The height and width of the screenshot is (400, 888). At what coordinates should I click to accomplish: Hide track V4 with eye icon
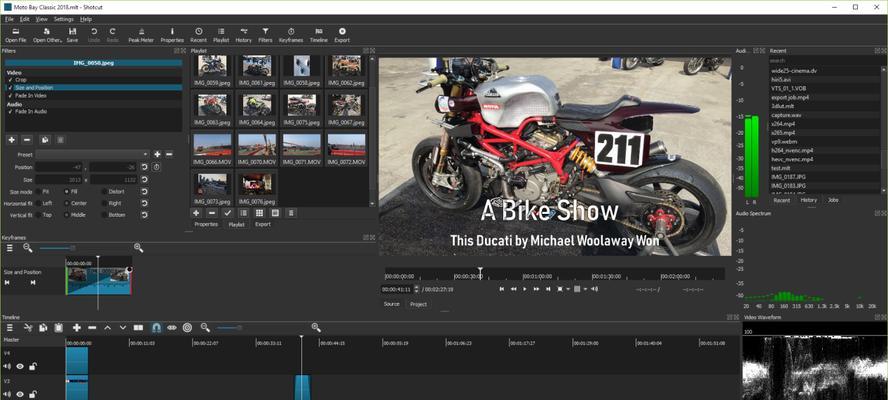click(x=20, y=367)
